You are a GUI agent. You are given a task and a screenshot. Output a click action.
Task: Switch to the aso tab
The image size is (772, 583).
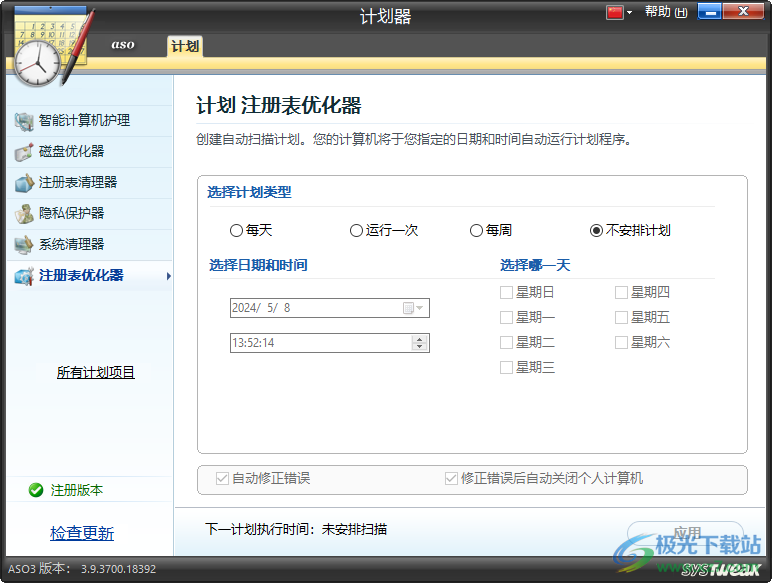123,45
